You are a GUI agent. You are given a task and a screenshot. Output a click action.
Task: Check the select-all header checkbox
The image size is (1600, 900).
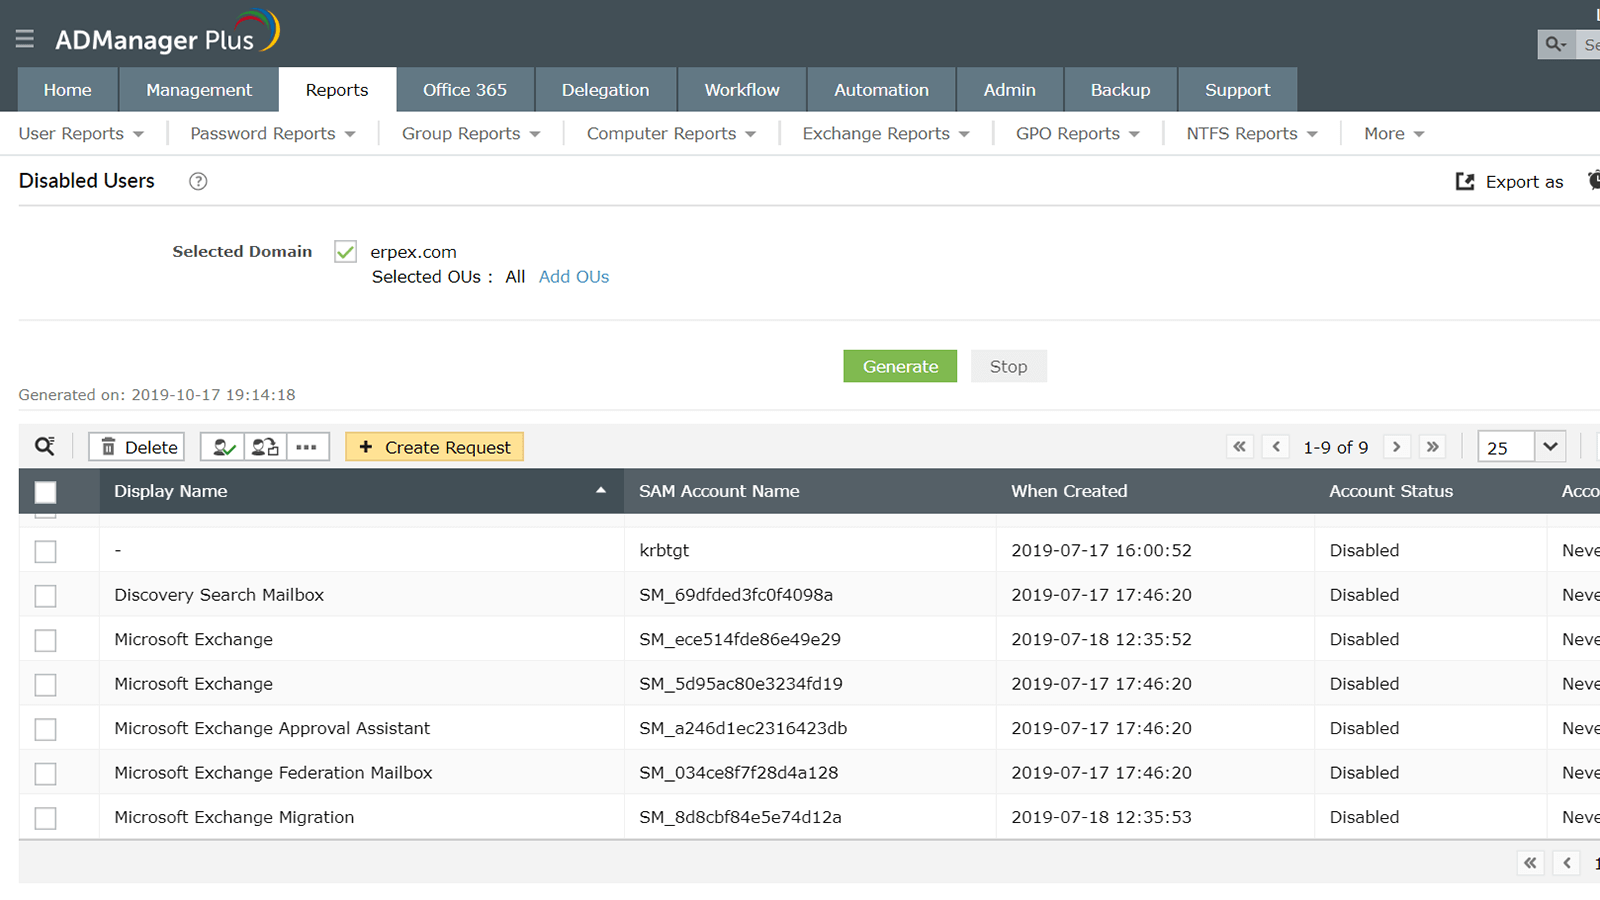[46, 492]
